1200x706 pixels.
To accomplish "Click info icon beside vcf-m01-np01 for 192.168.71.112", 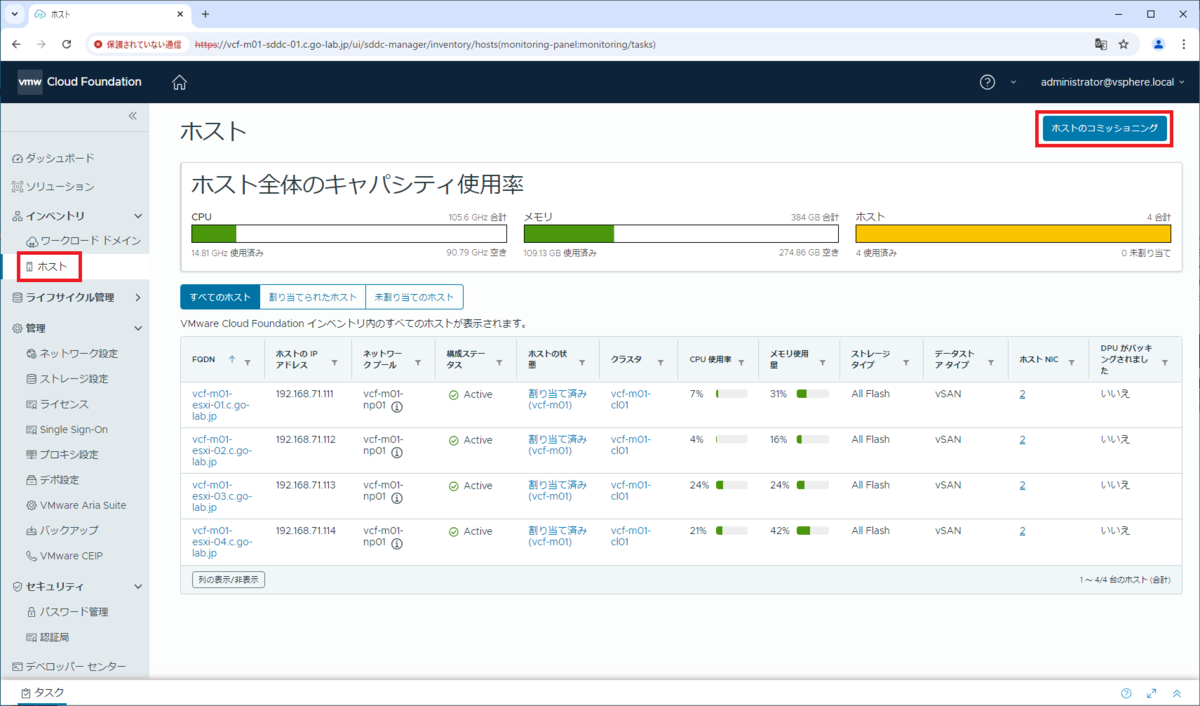I will click(397, 453).
